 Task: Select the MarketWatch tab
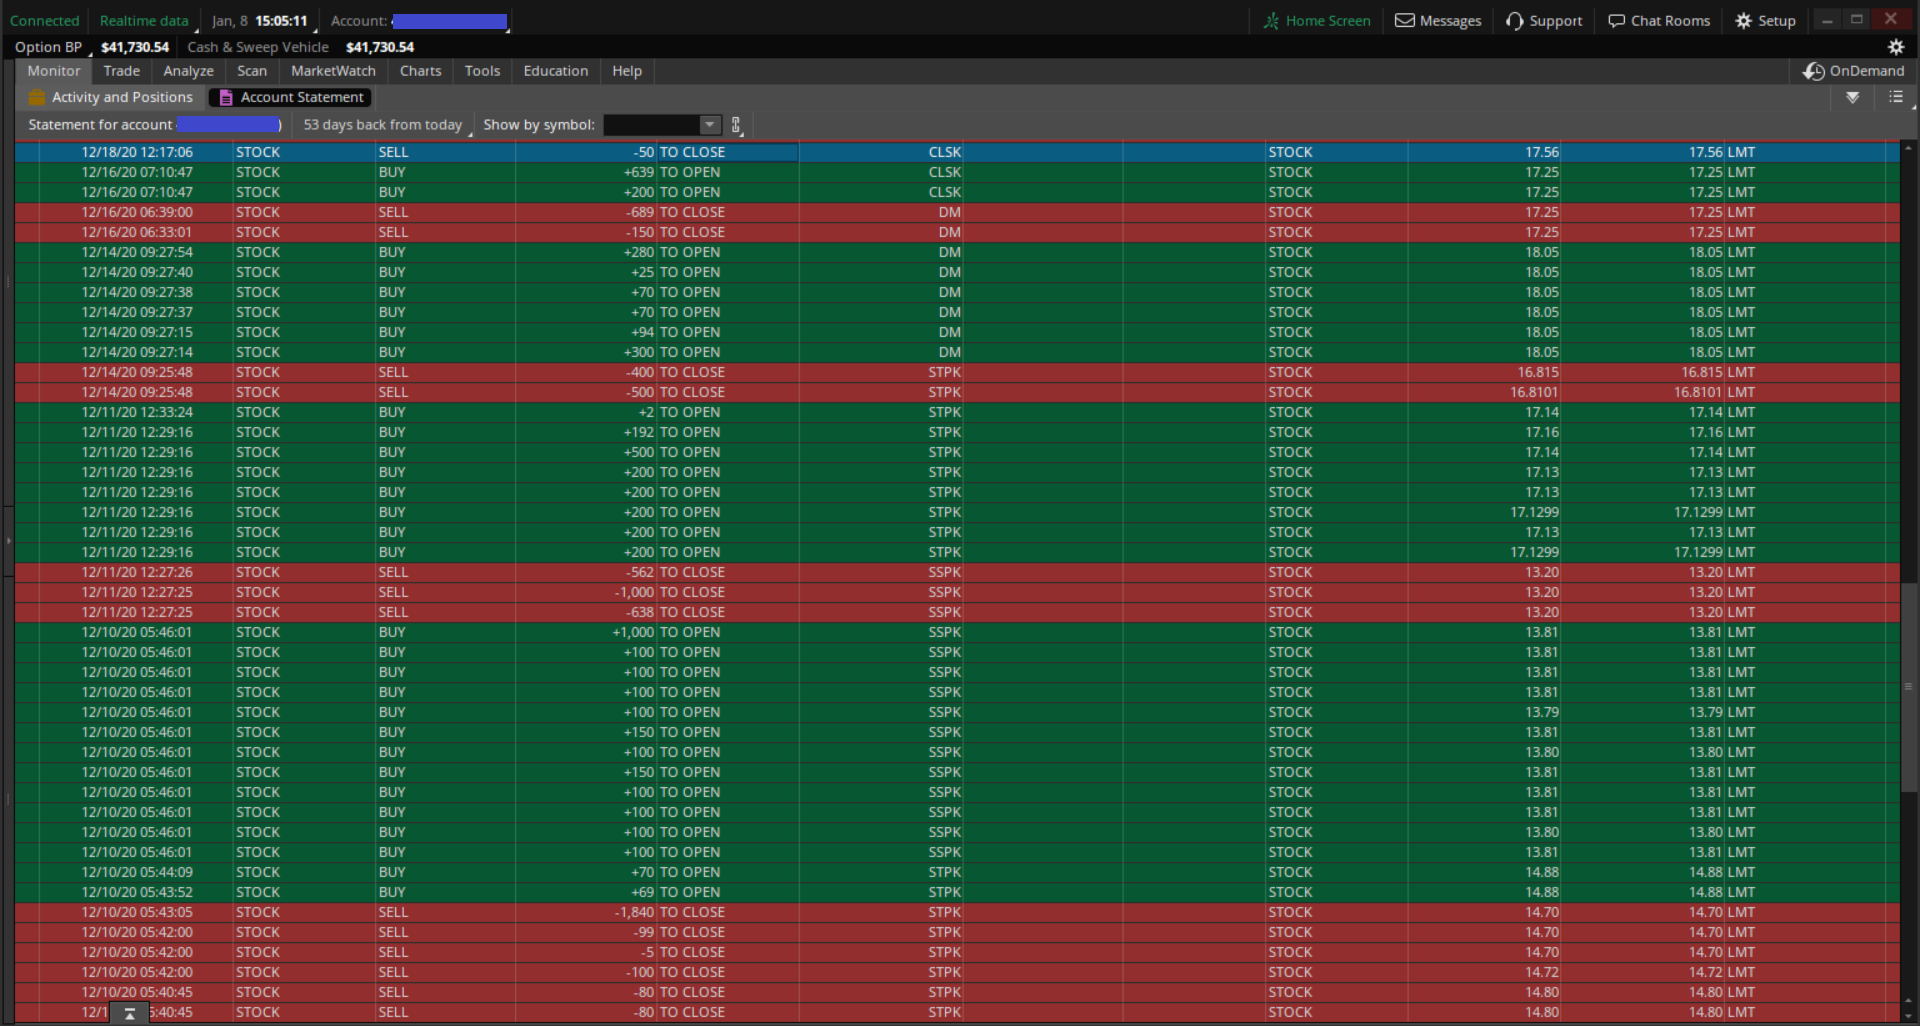[x=333, y=71]
